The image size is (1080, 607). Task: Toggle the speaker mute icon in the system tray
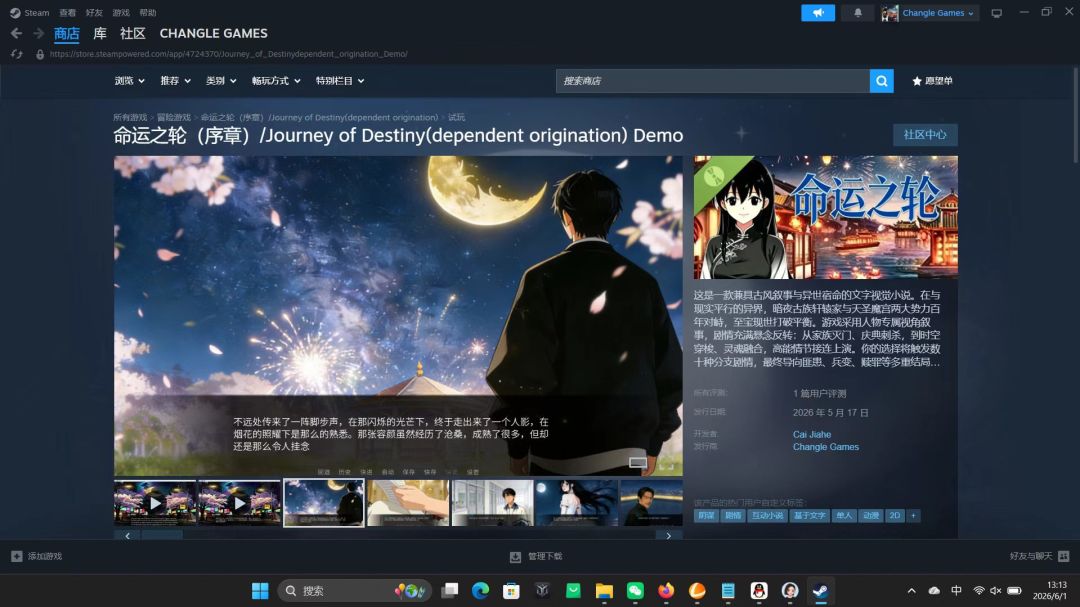tap(995, 590)
